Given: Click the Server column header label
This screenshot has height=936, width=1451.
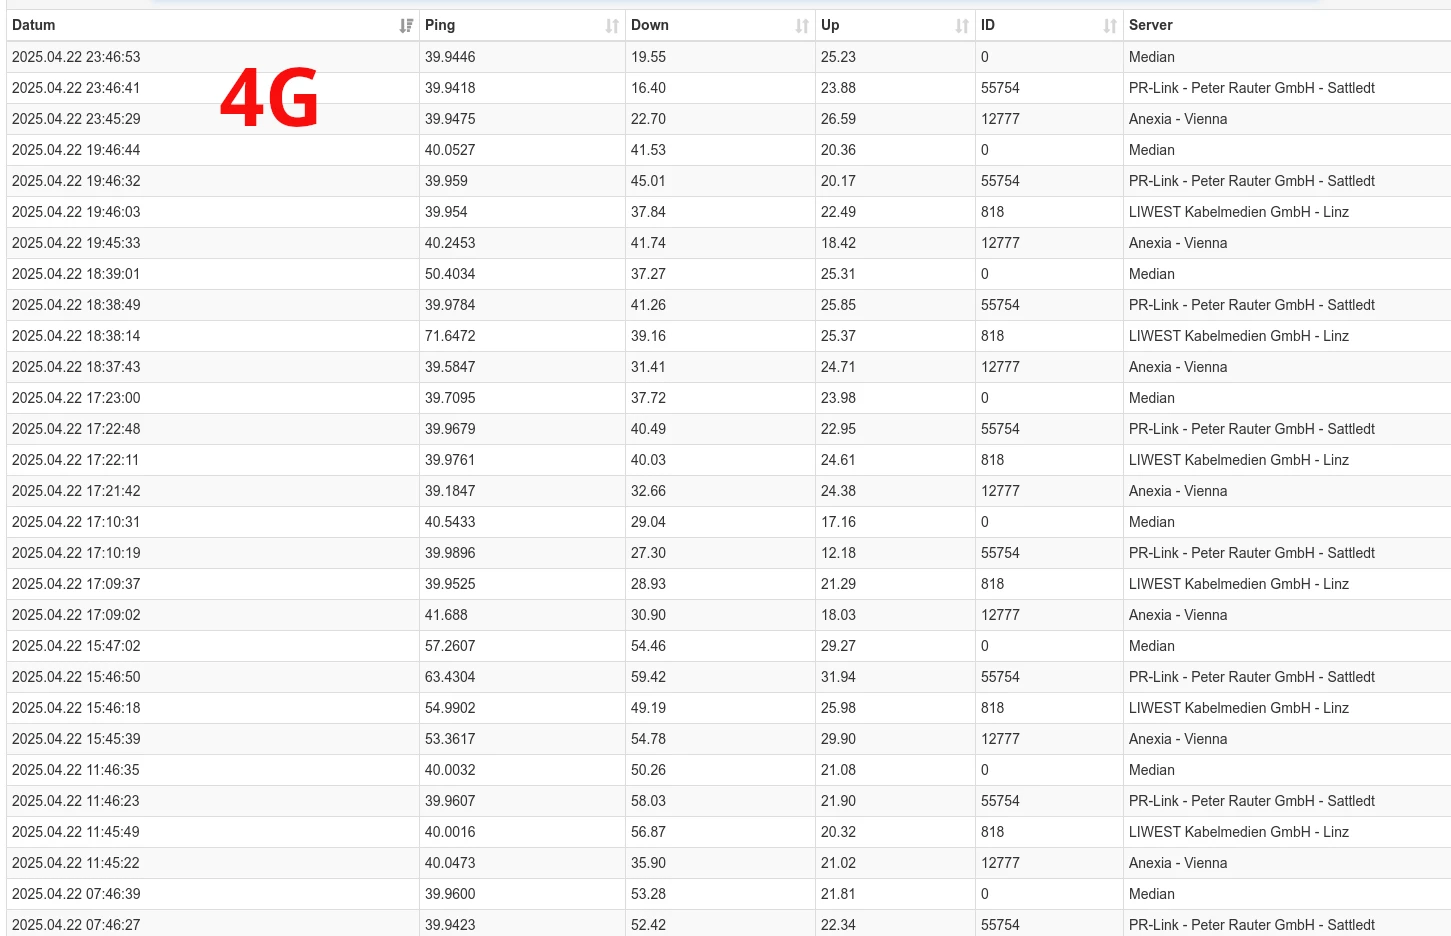Looking at the screenshot, I should coord(1150,25).
